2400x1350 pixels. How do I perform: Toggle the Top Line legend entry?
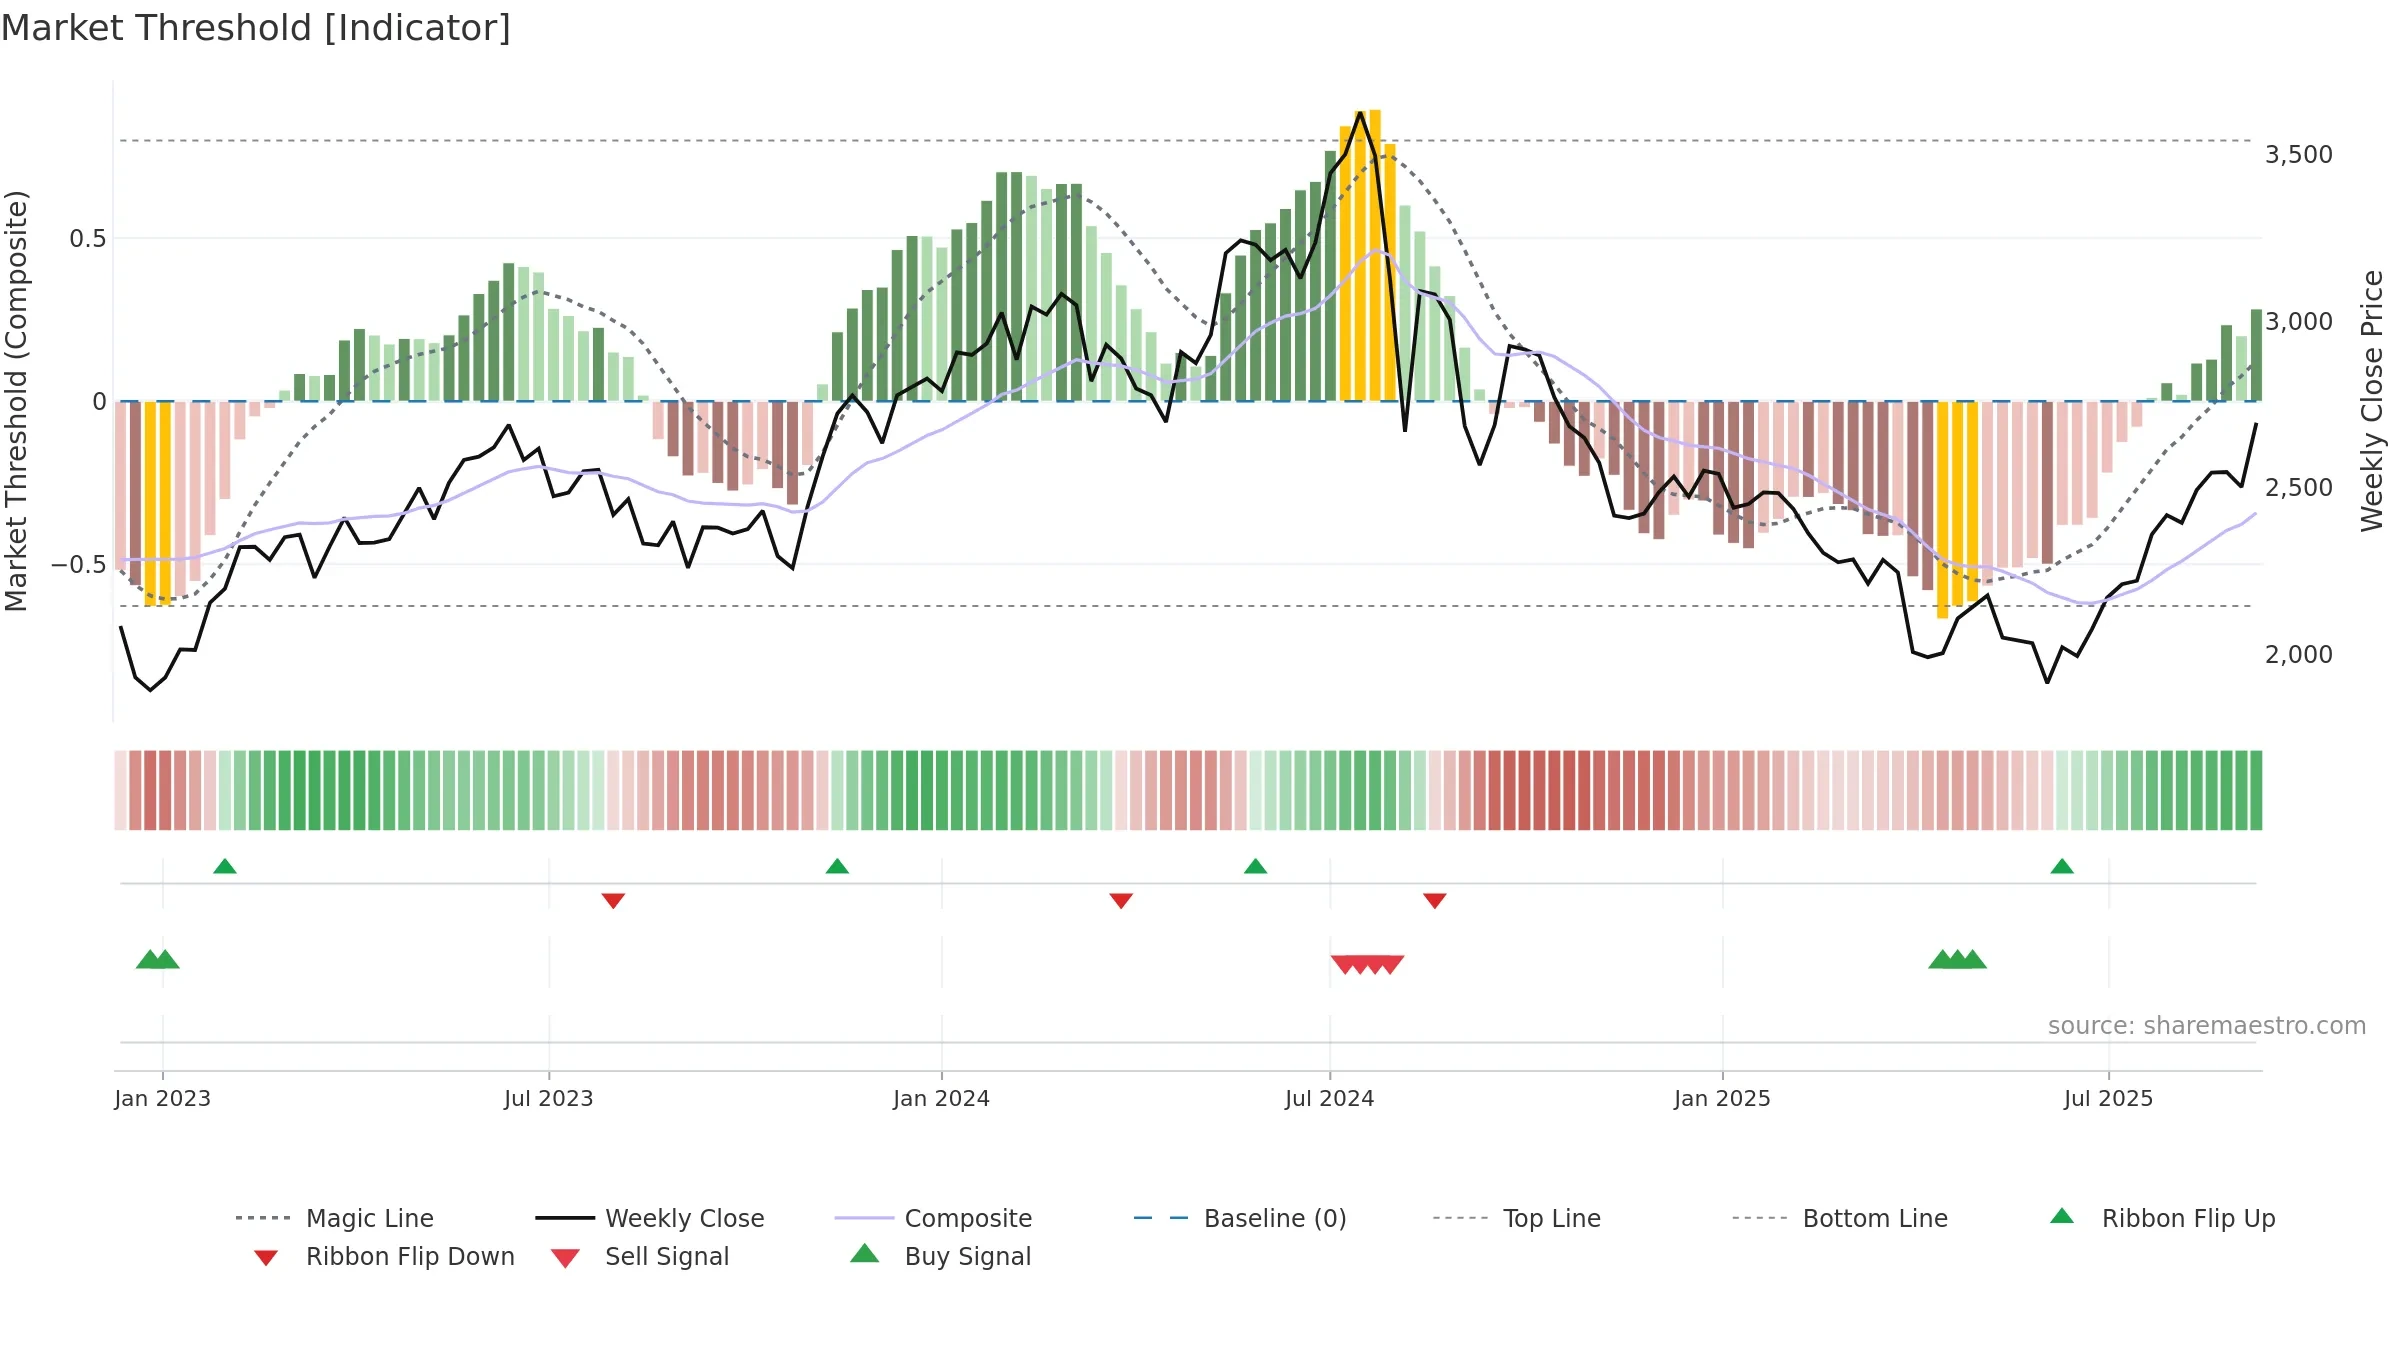[1516, 1218]
